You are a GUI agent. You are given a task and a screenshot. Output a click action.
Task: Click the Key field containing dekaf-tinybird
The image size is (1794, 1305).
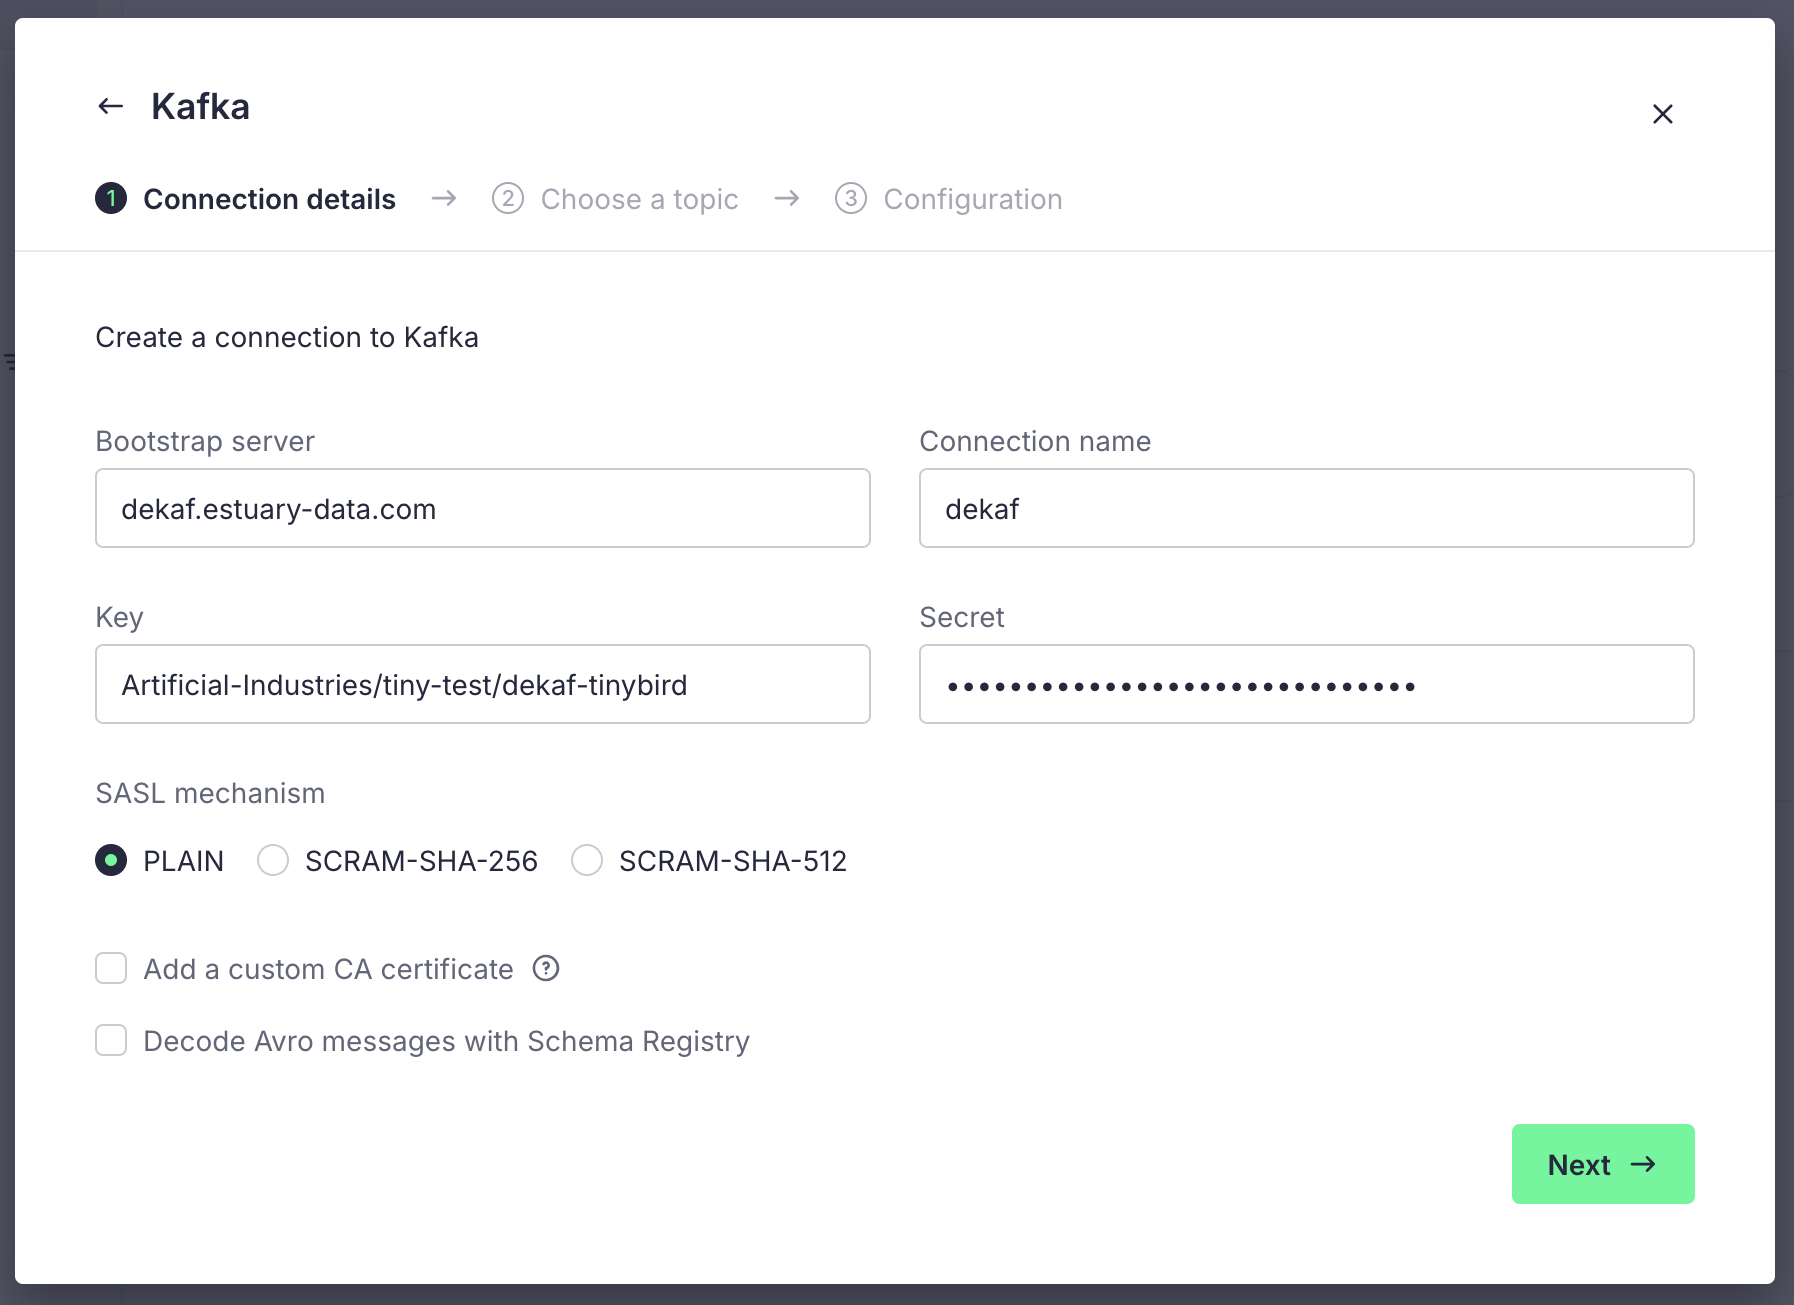point(482,684)
